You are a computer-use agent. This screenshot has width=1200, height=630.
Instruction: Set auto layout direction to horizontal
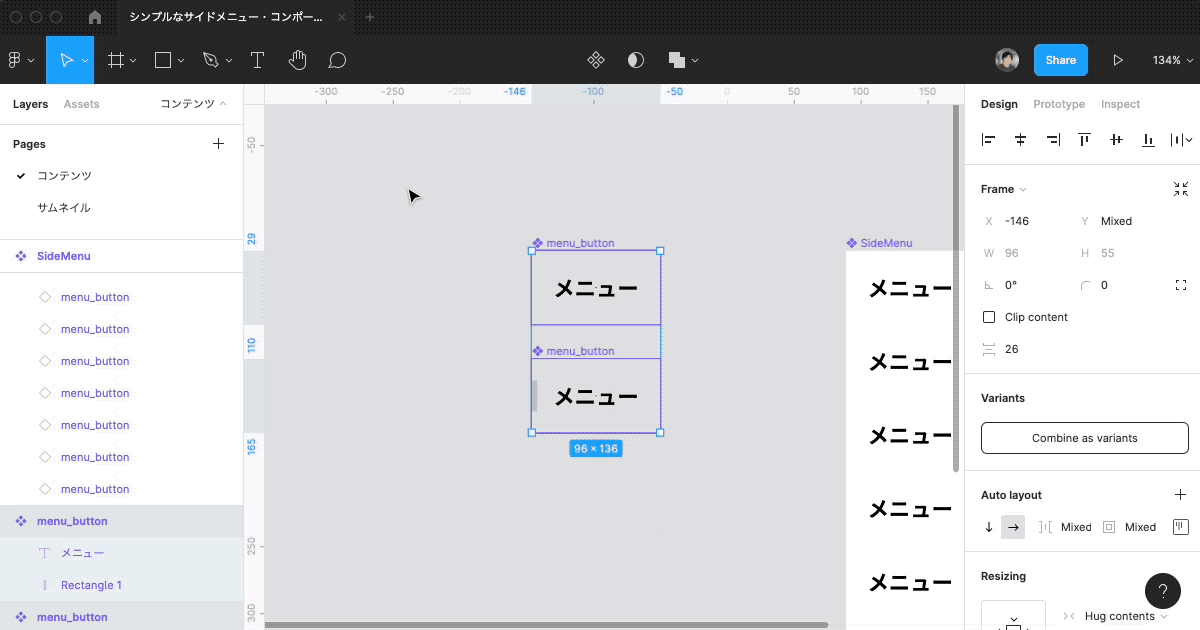coord(1013,527)
